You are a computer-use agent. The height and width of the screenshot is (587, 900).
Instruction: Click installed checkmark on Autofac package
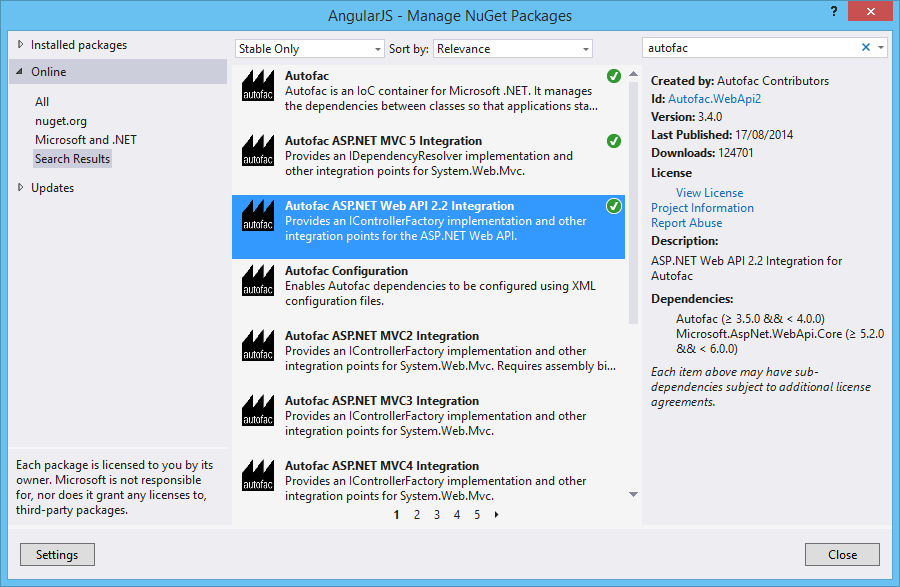tap(614, 76)
